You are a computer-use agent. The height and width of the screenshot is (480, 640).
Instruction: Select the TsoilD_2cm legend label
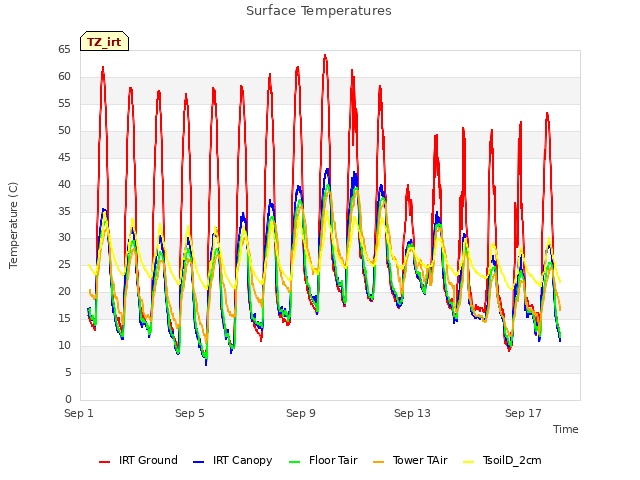point(512,460)
